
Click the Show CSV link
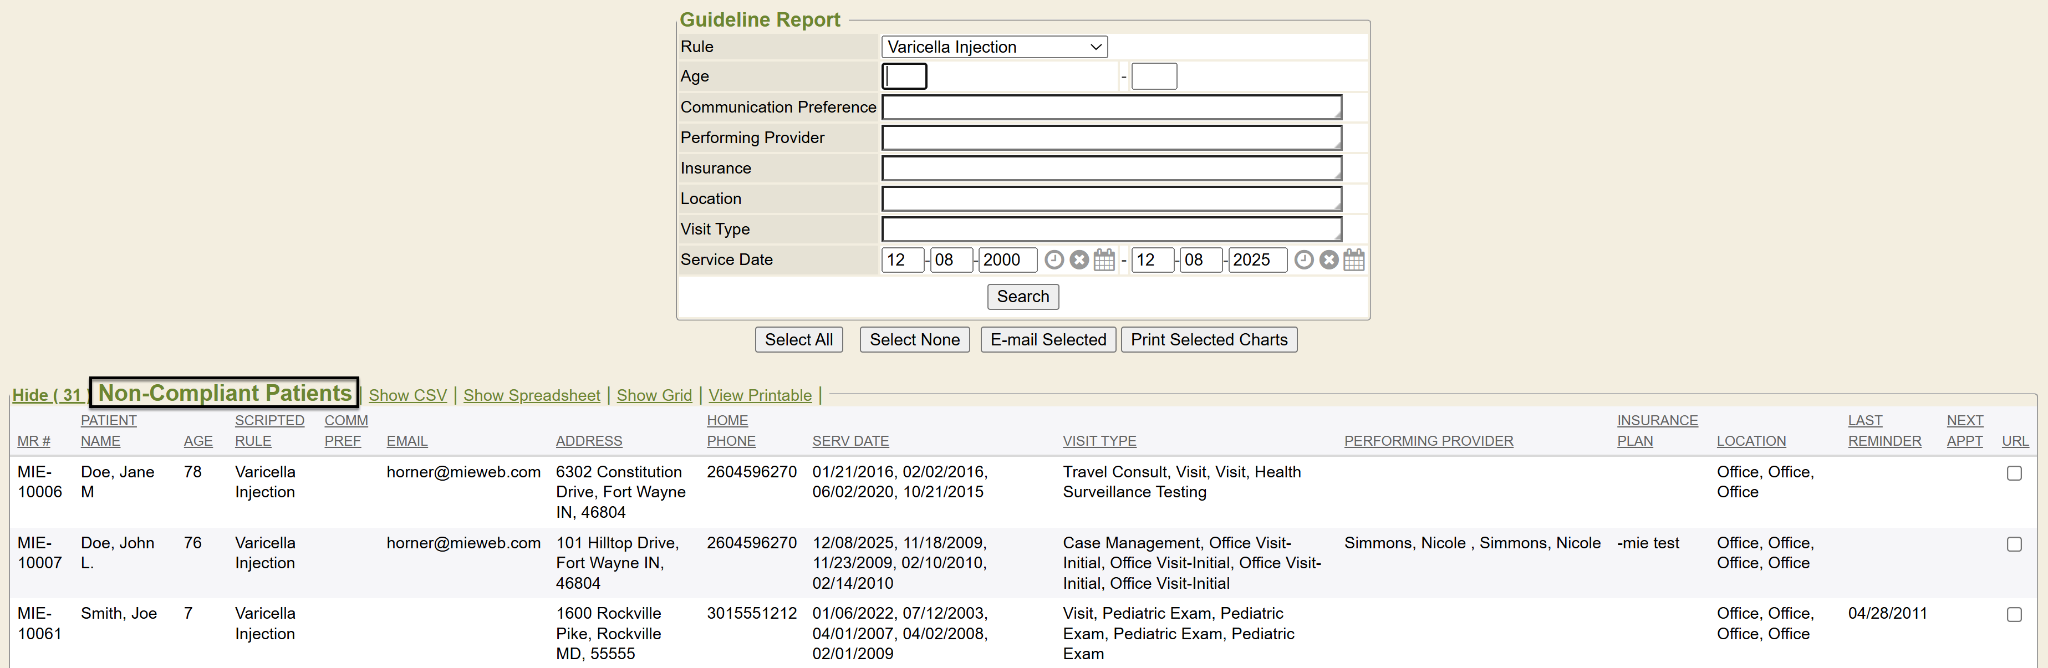click(x=408, y=395)
